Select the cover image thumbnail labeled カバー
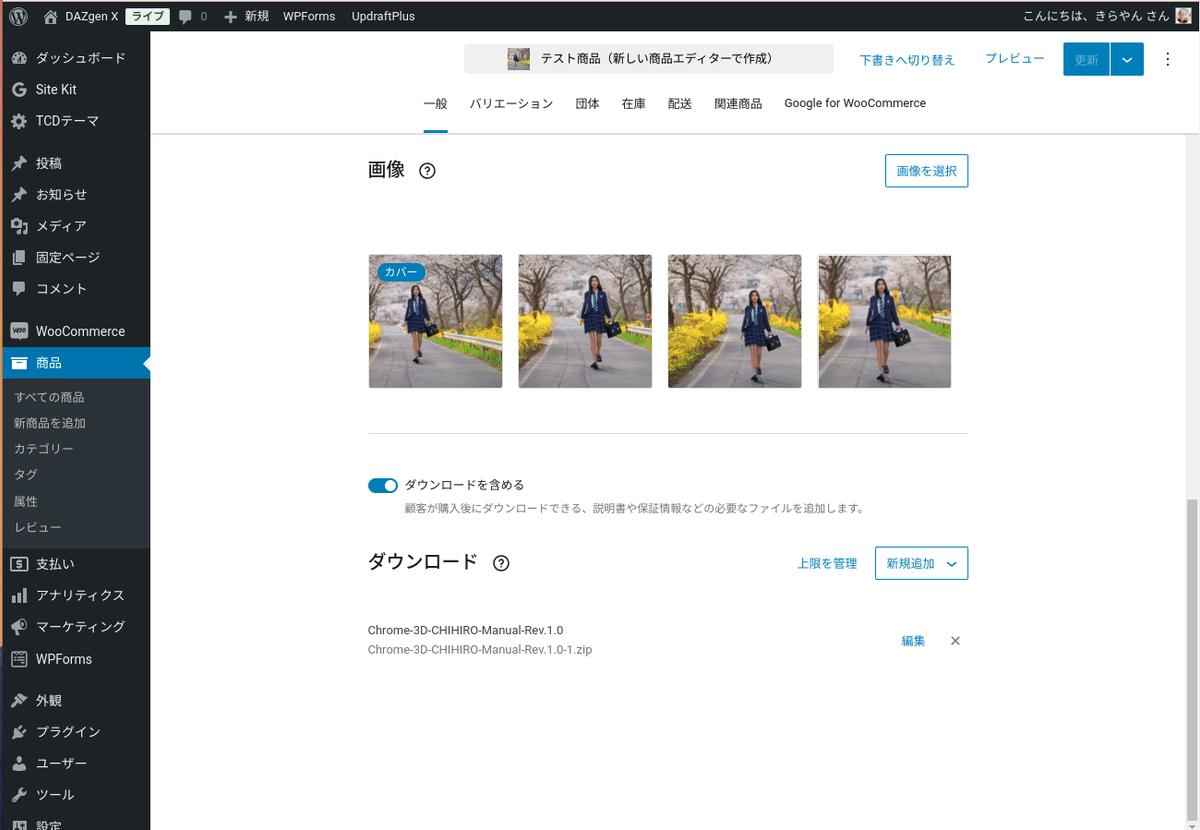This screenshot has height=830, width=1200. (x=435, y=321)
